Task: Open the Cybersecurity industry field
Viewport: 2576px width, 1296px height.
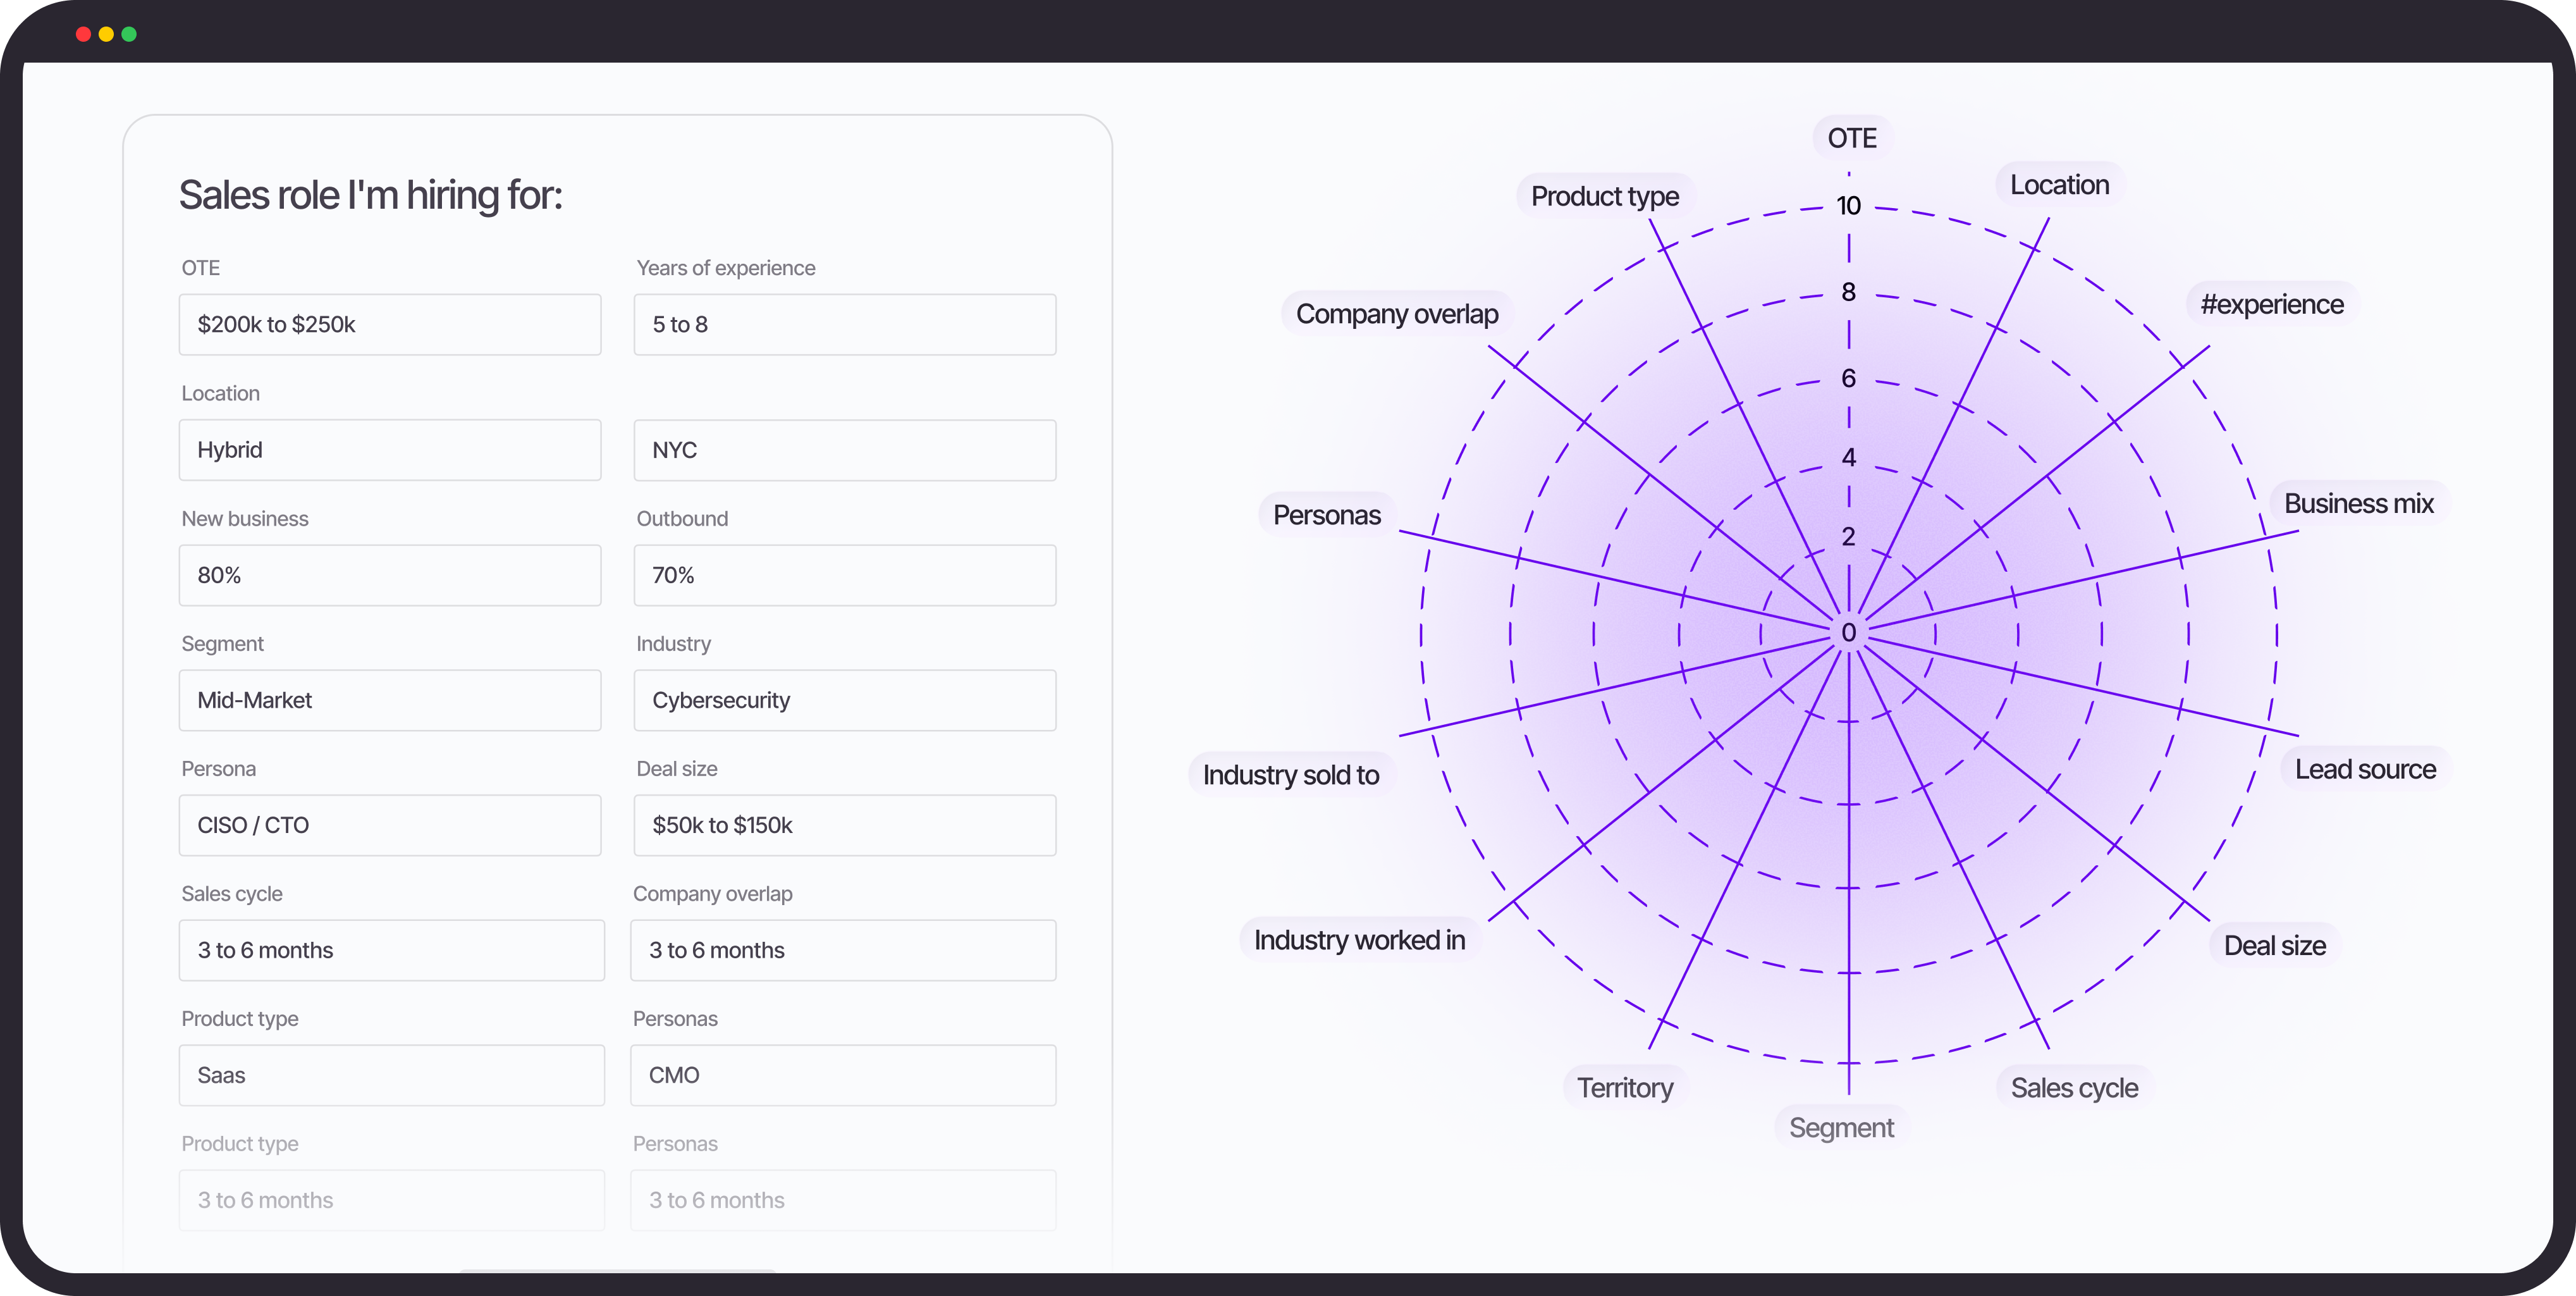Action: click(844, 700)
